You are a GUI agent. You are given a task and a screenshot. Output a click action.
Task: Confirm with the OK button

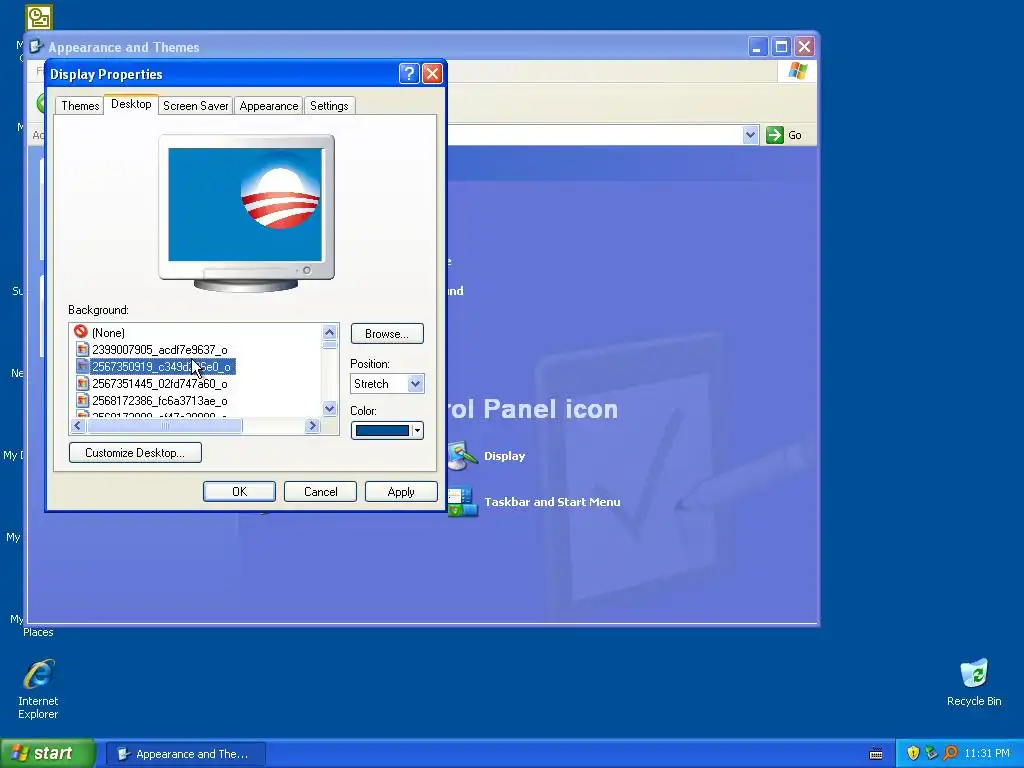[239, 492]
